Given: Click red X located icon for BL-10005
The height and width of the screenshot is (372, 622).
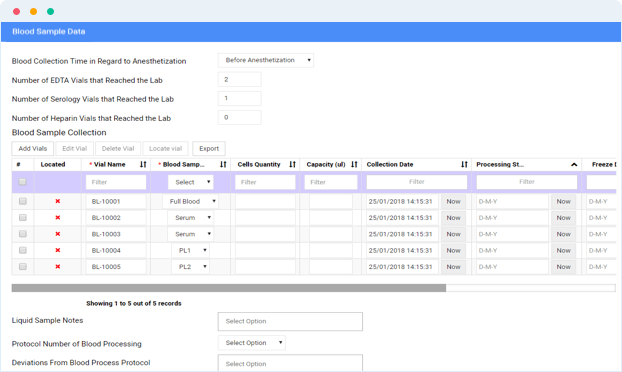Looking at the screenshot, I should 58,267.
